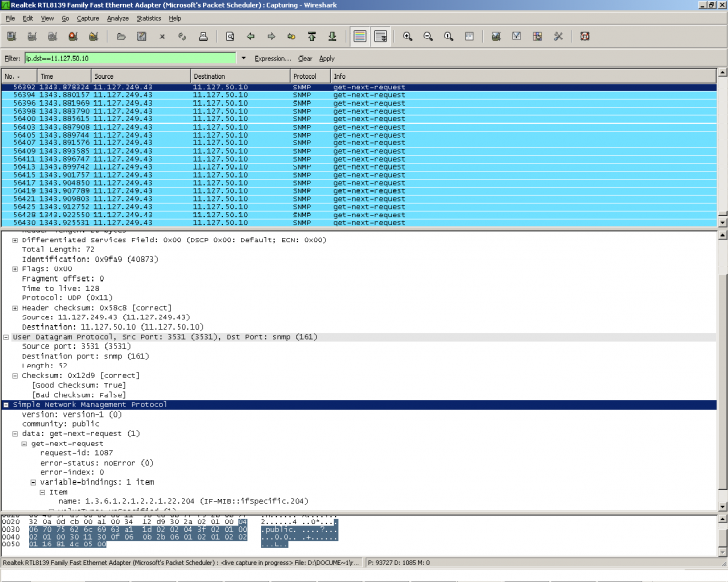The image size is (728, 582).
Task: Click the Print packets toolbar icon
Action: pyautogui.click(x=203, y=36)
